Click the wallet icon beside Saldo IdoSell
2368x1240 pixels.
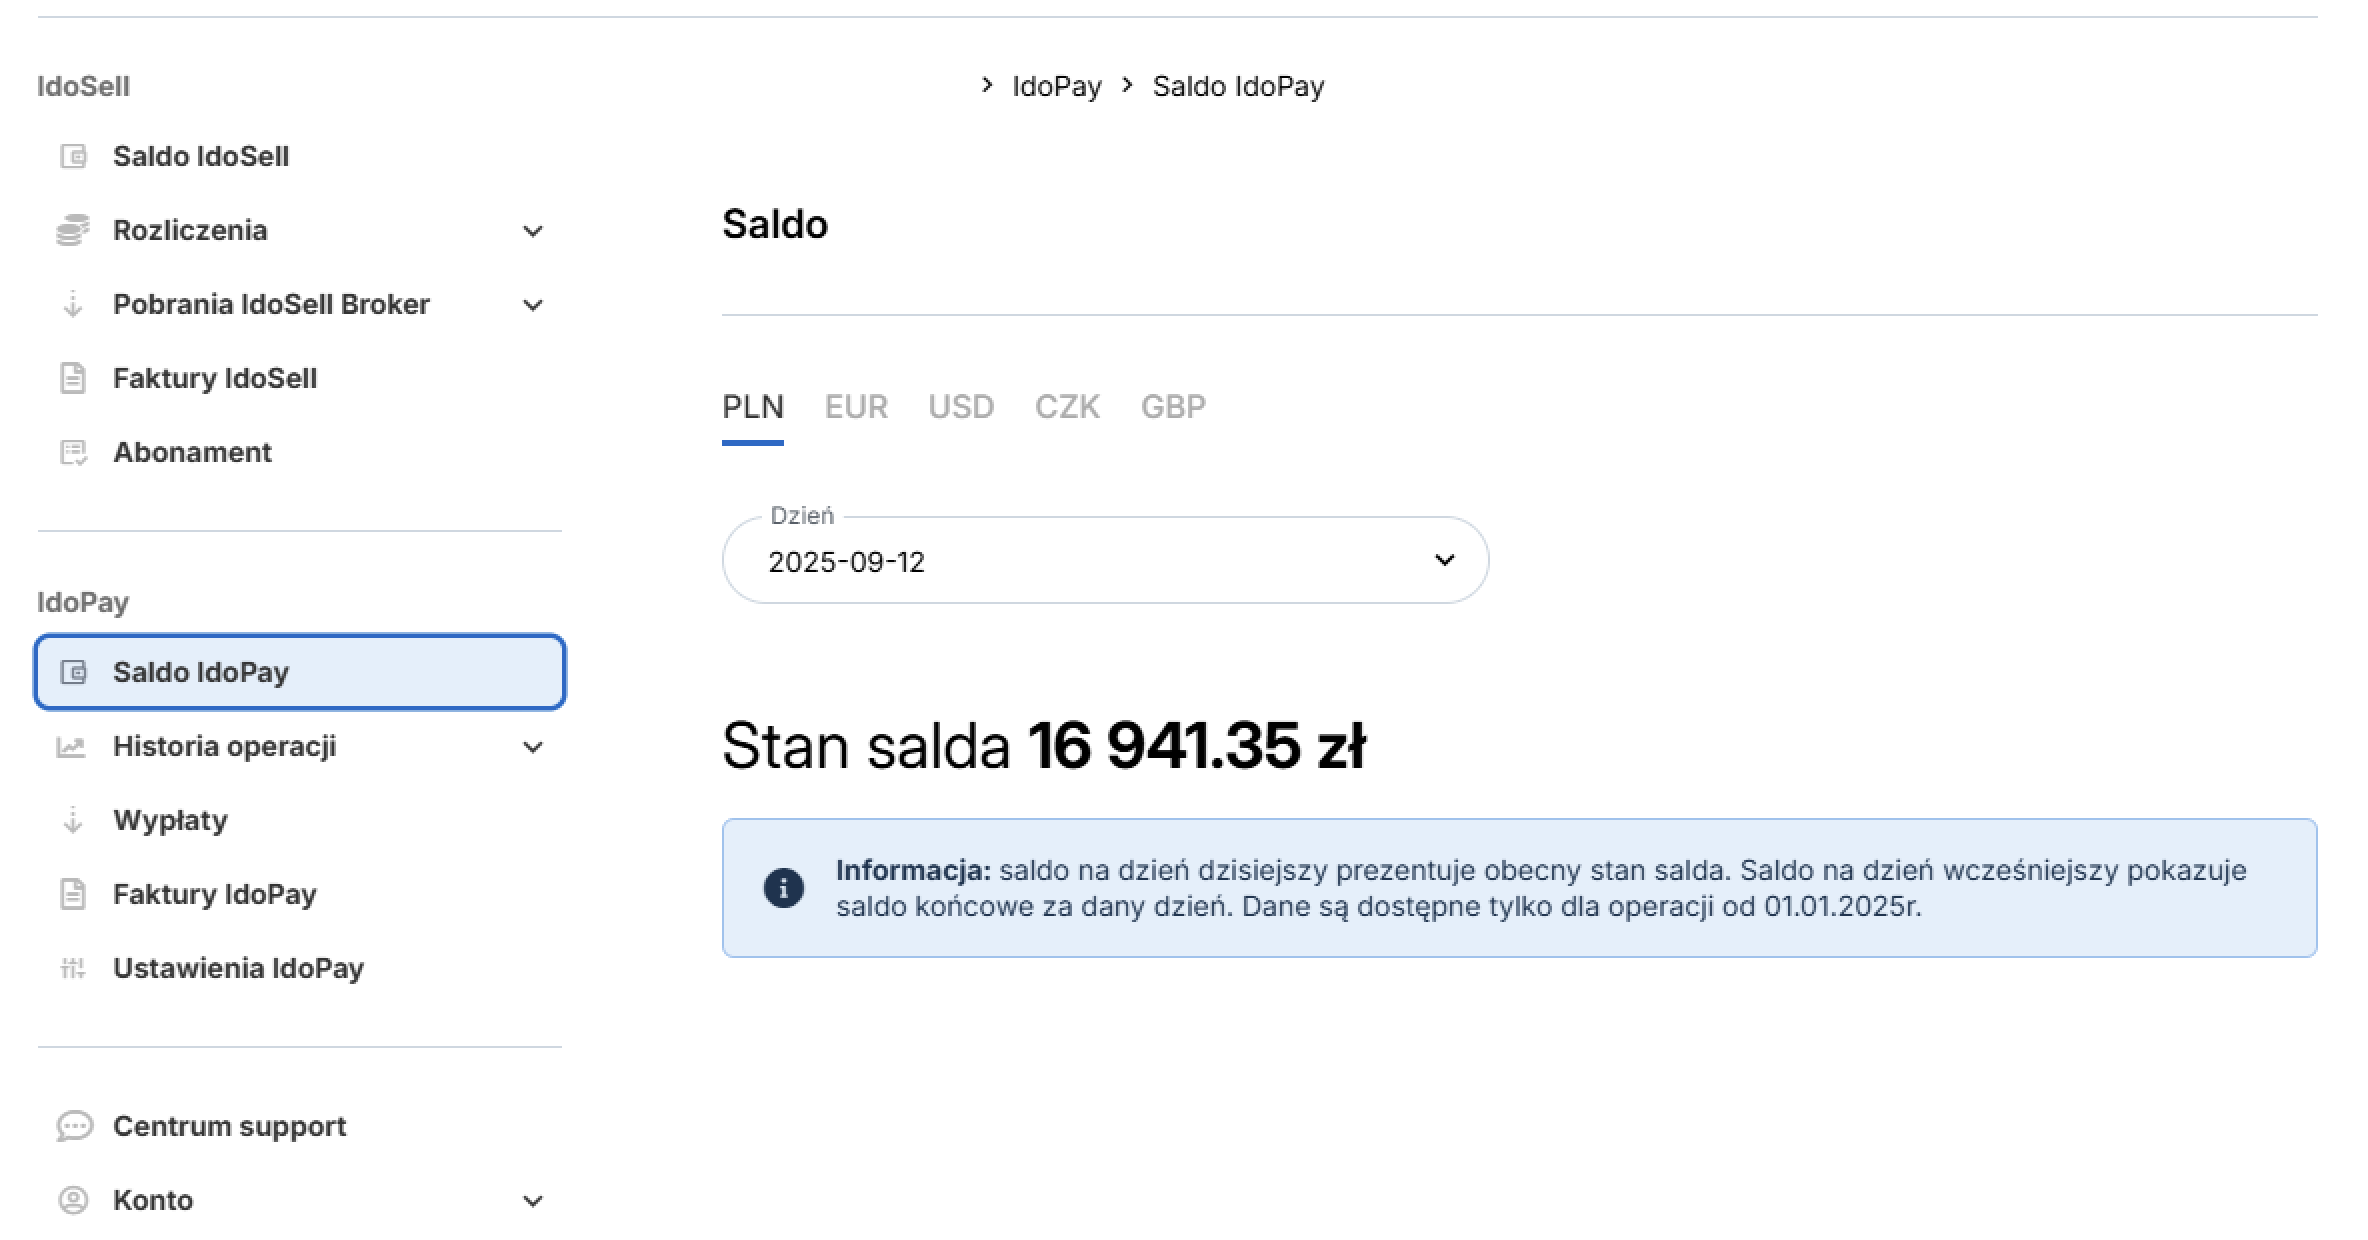pos(73,156)
